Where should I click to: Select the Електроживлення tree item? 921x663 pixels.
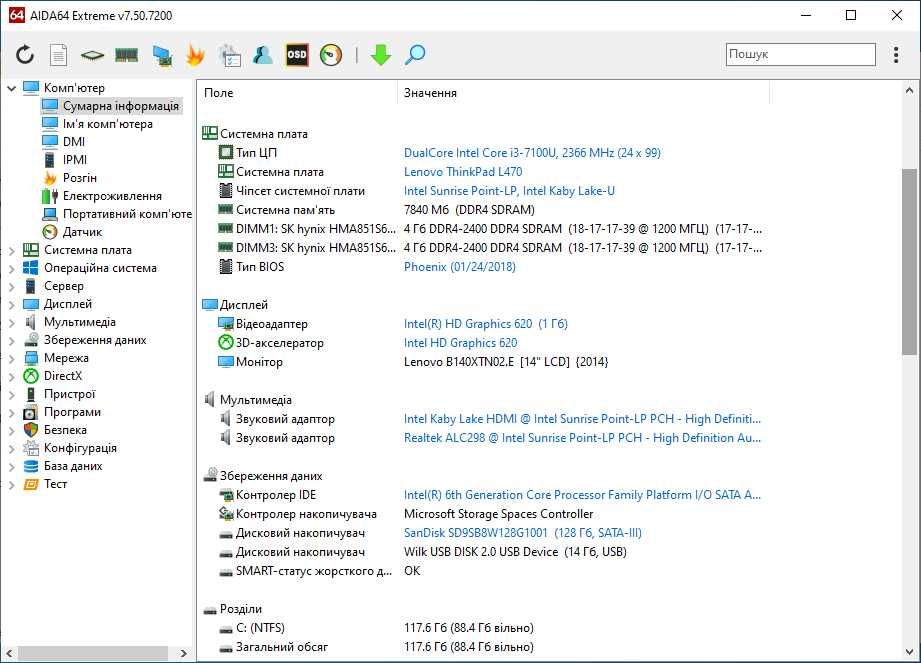112,196
